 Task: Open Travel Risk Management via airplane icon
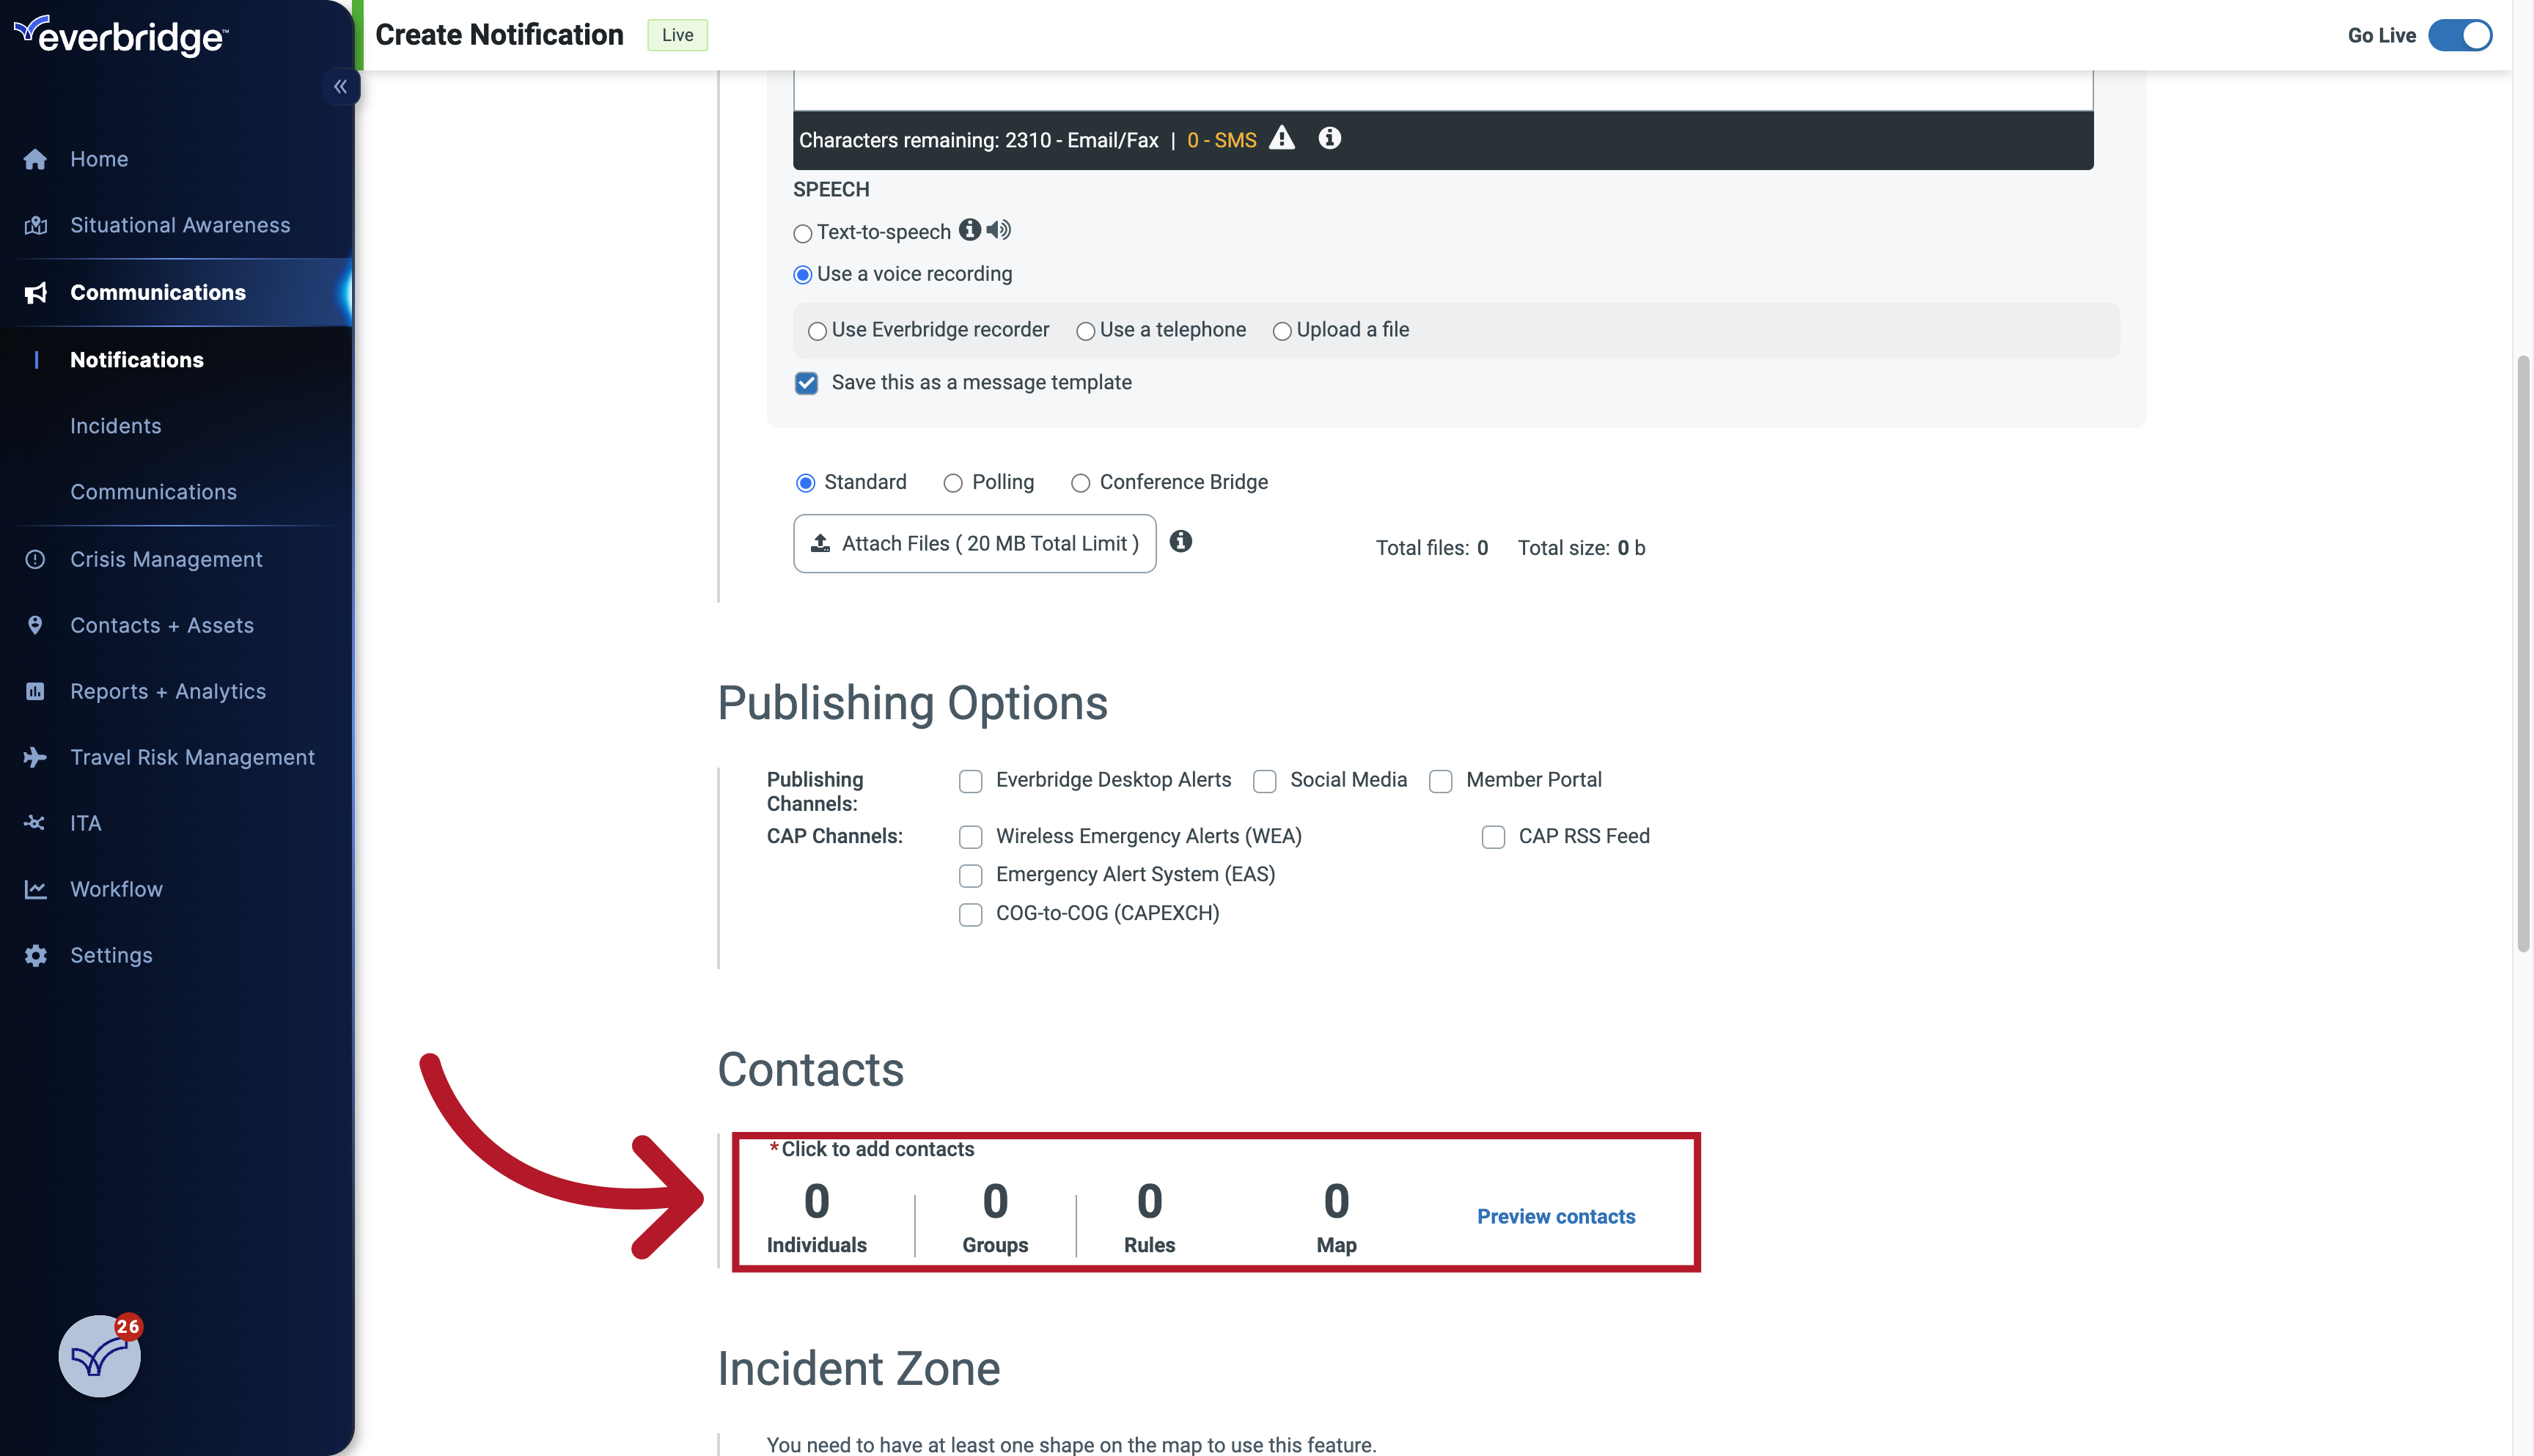[x=35, y=757]
